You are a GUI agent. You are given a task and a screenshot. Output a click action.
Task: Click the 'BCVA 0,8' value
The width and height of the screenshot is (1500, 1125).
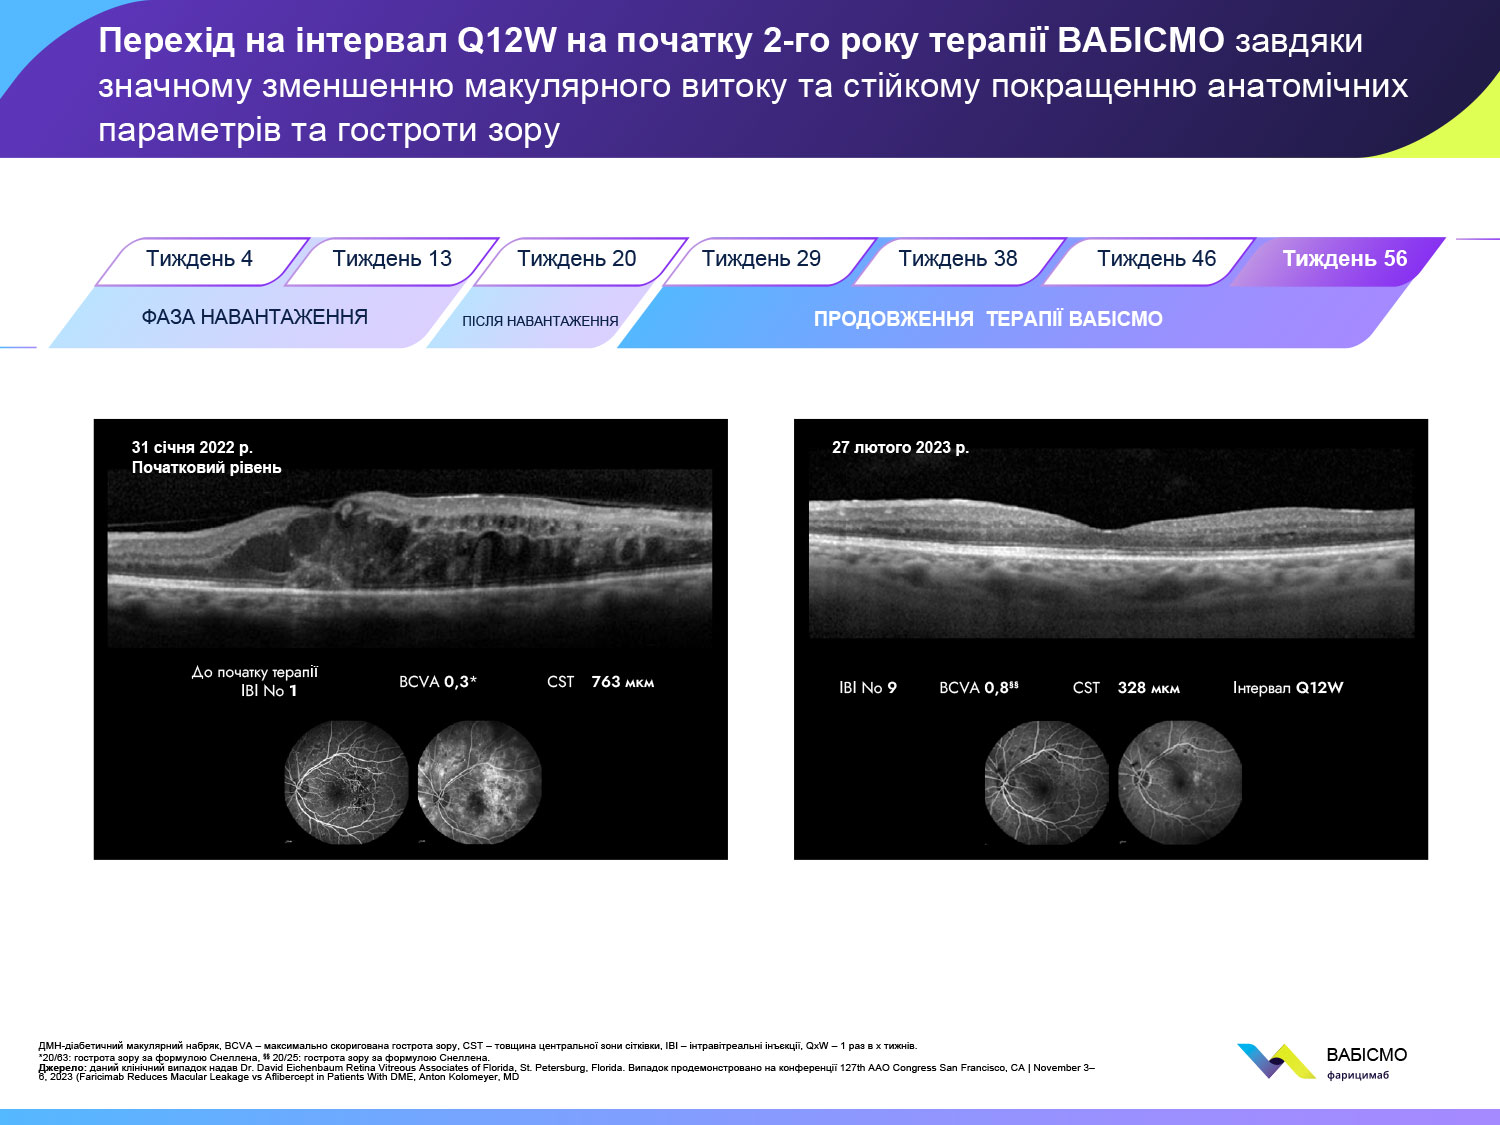coord(979,688)
